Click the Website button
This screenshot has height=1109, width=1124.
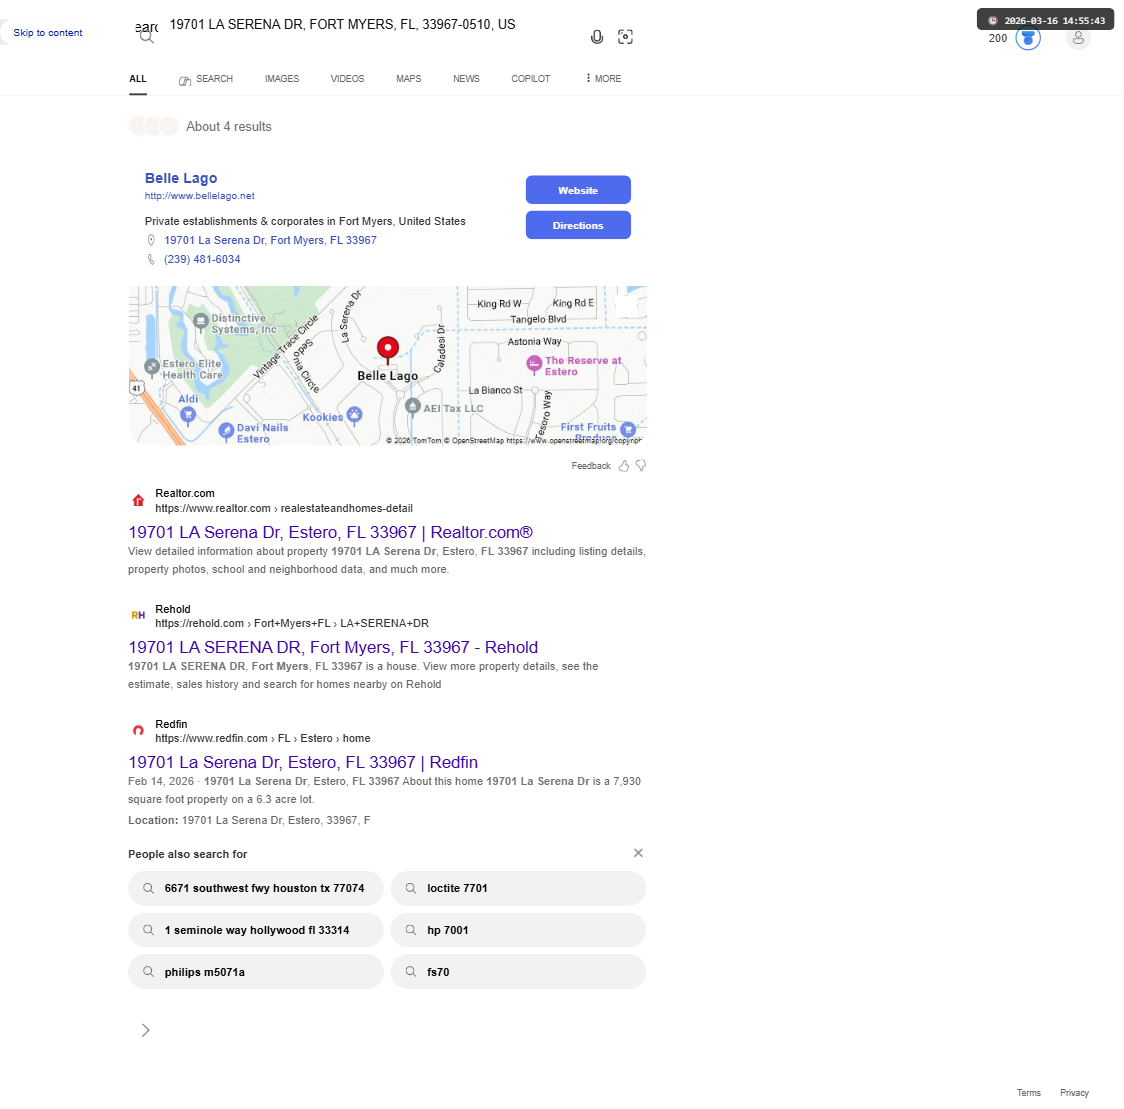click(x=578, y=190)
